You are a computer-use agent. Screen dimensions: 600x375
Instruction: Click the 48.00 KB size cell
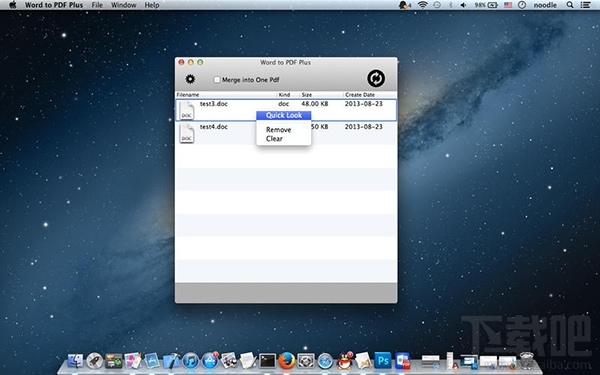click(x=315, y=104)
